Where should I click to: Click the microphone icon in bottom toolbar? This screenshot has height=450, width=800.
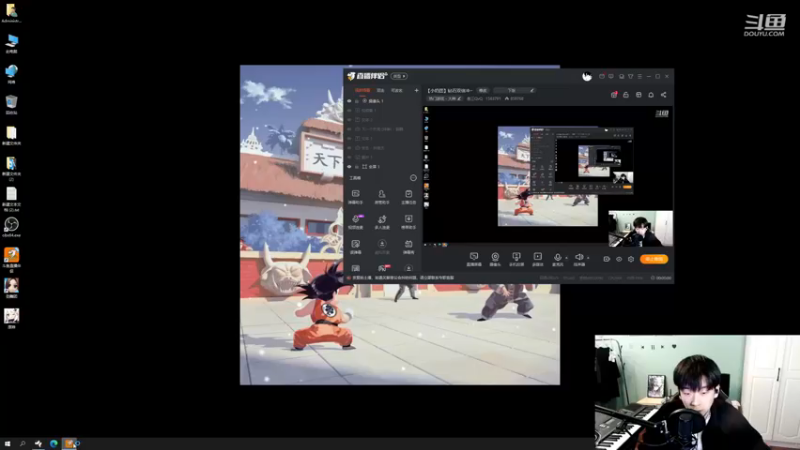558,259
